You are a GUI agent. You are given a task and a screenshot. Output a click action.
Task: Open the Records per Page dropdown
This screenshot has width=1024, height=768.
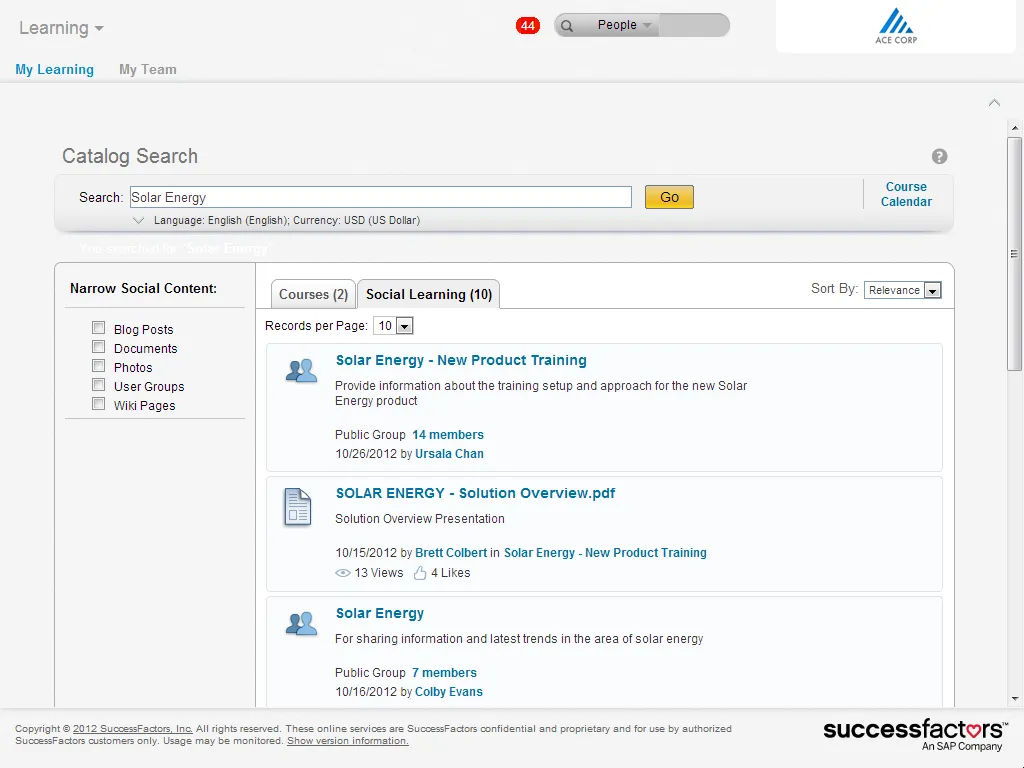(x=393, y=326)
